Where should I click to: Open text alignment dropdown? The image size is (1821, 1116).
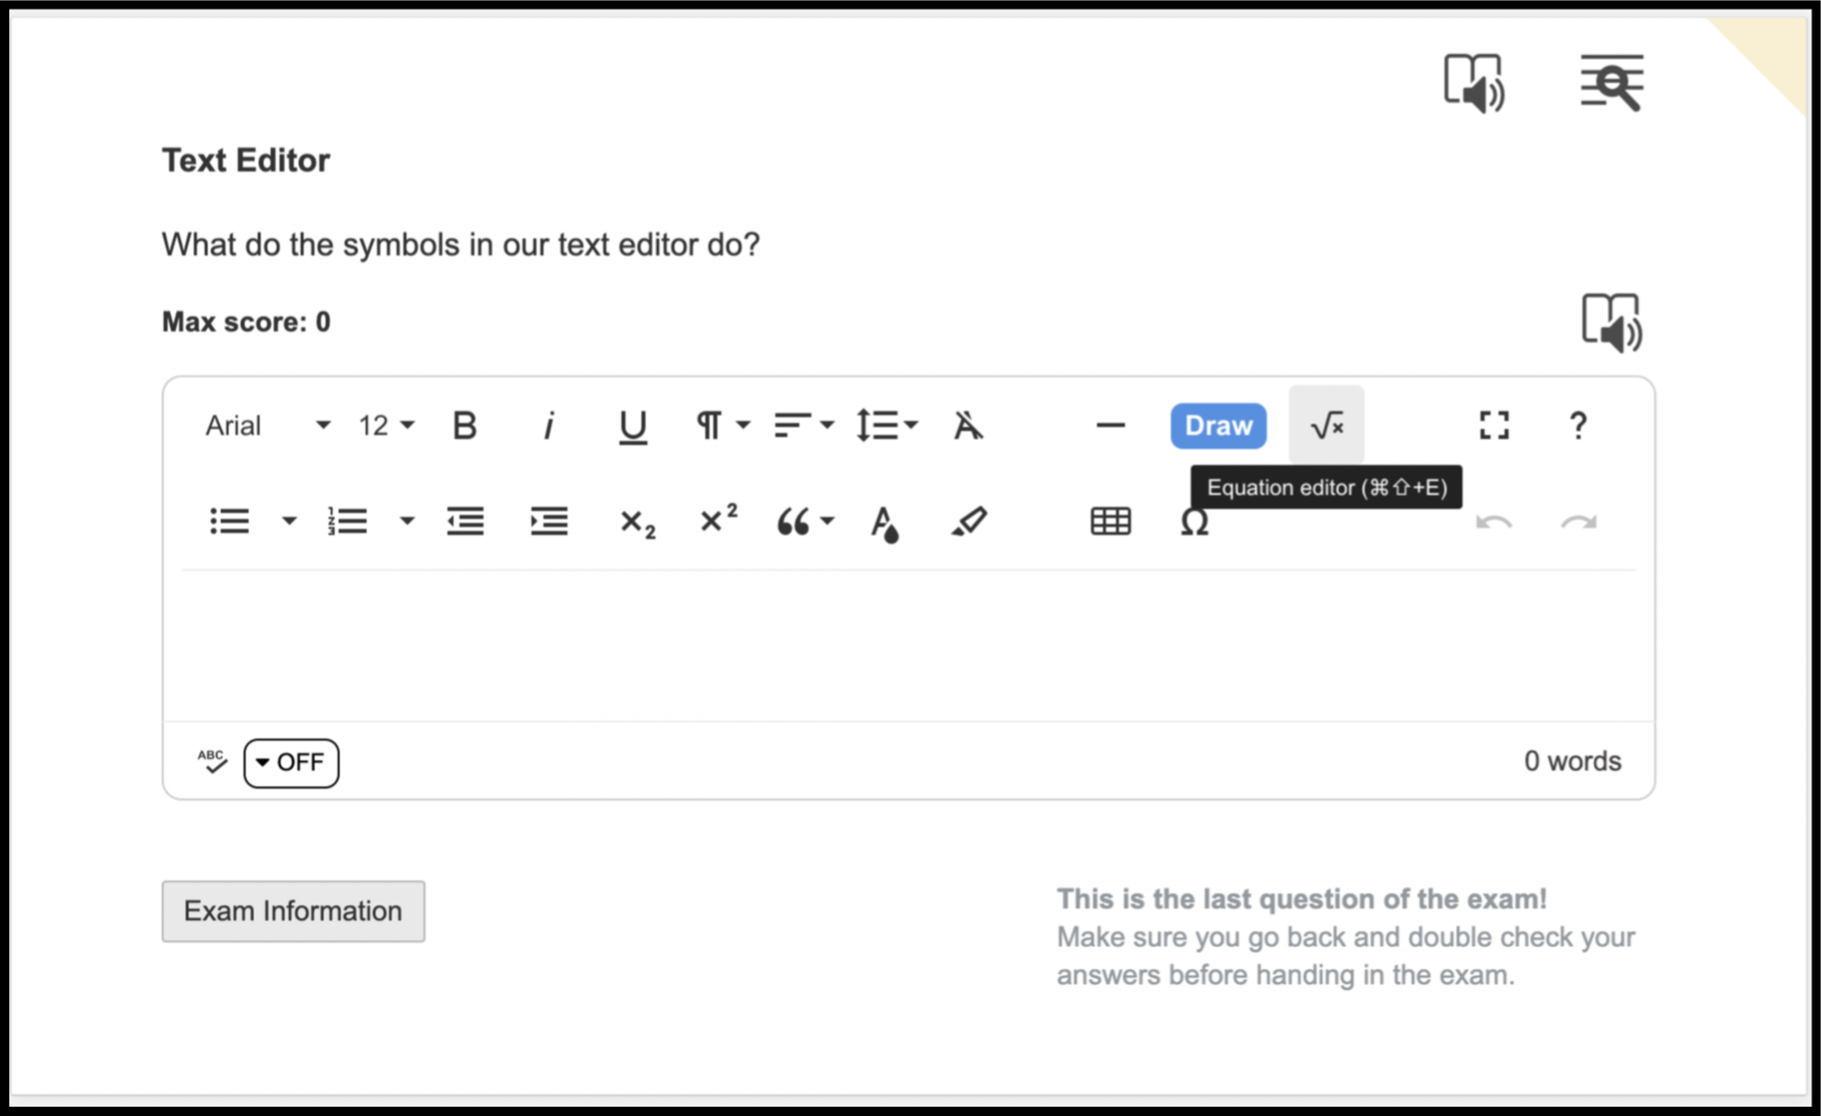coord(803,426)
